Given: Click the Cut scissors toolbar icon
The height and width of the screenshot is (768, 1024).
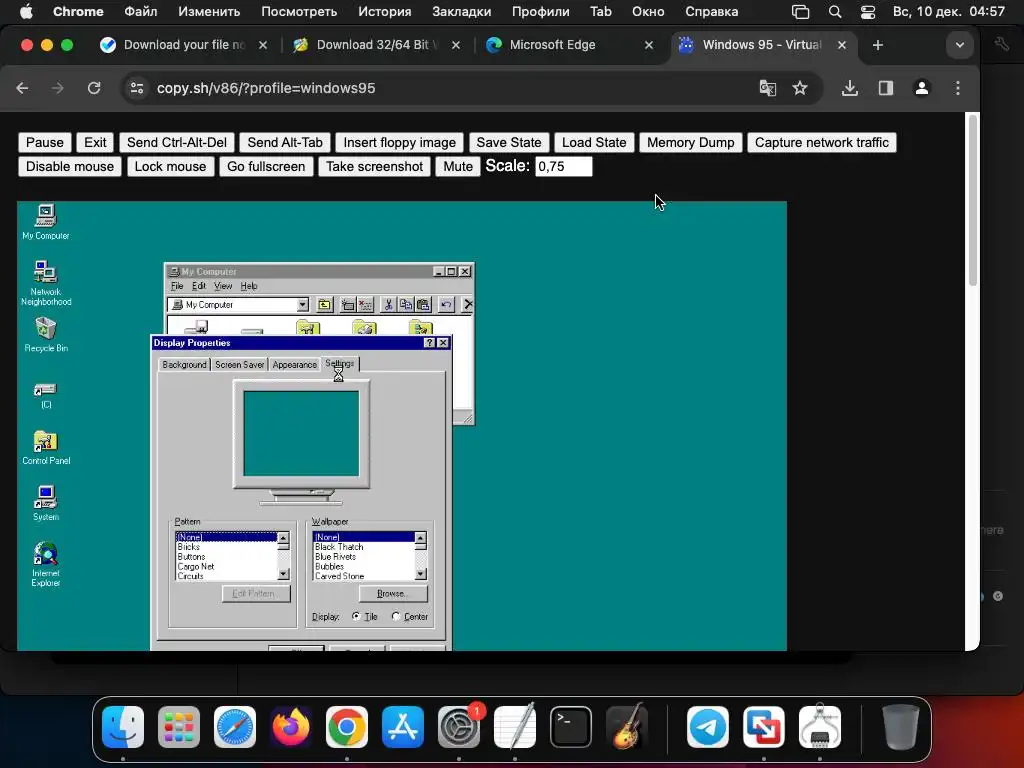Looking at the screenshot, I should coord(389,305).
